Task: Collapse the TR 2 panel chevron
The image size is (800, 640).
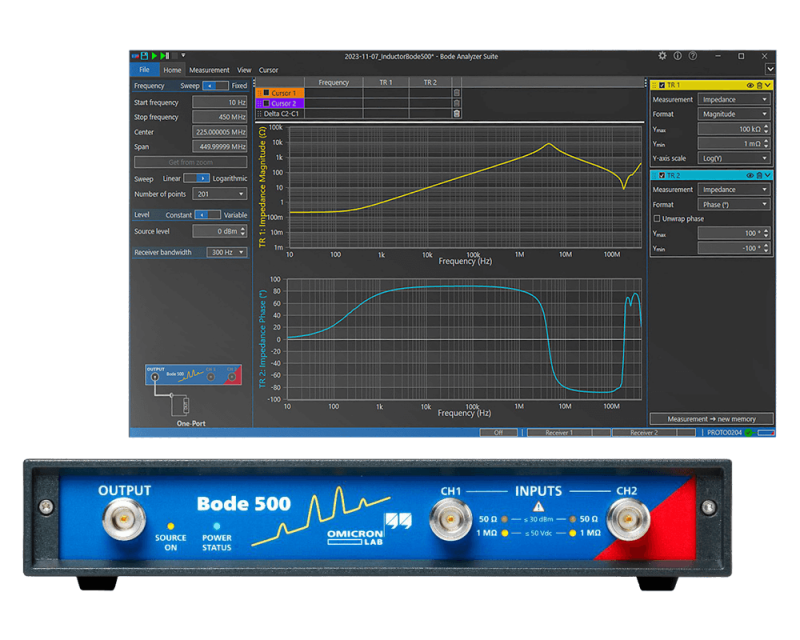Action: click(x=768, y=175)
